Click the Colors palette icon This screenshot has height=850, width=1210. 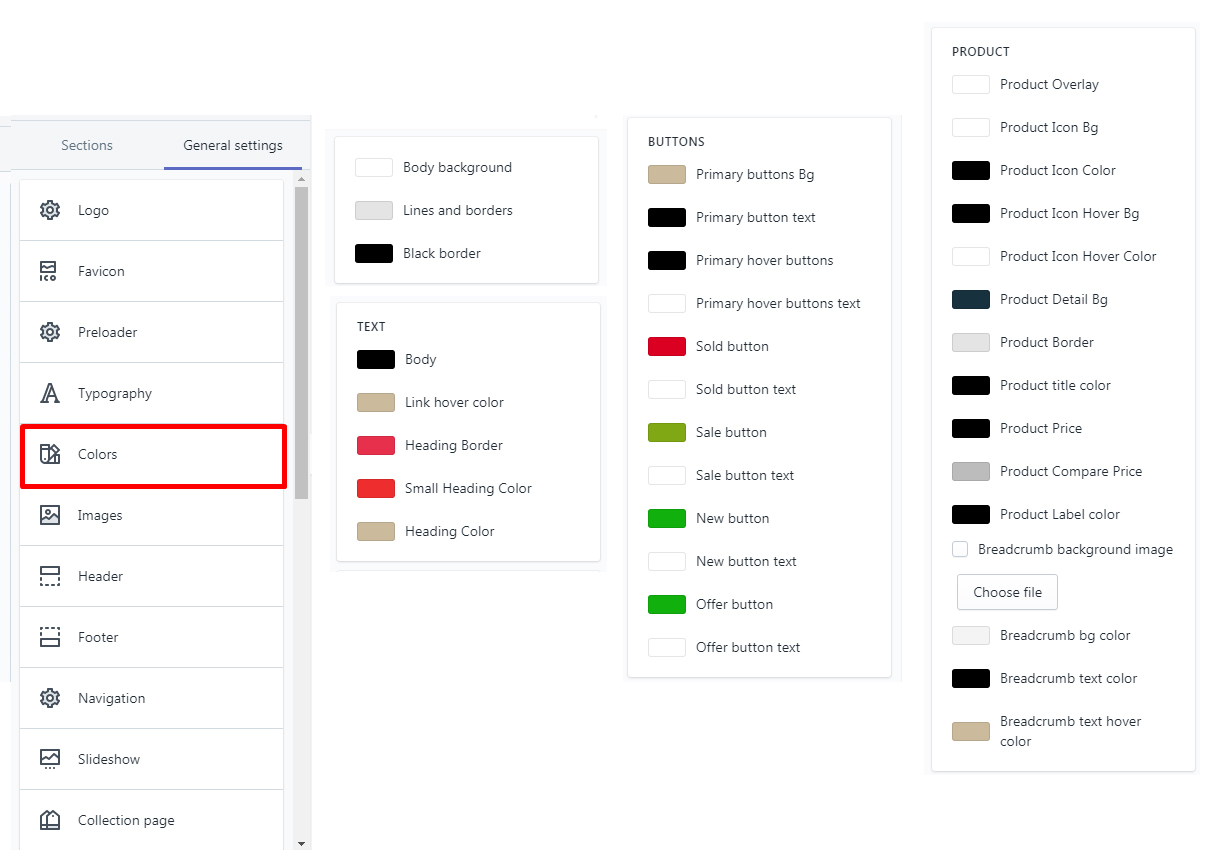click(50, 454)
